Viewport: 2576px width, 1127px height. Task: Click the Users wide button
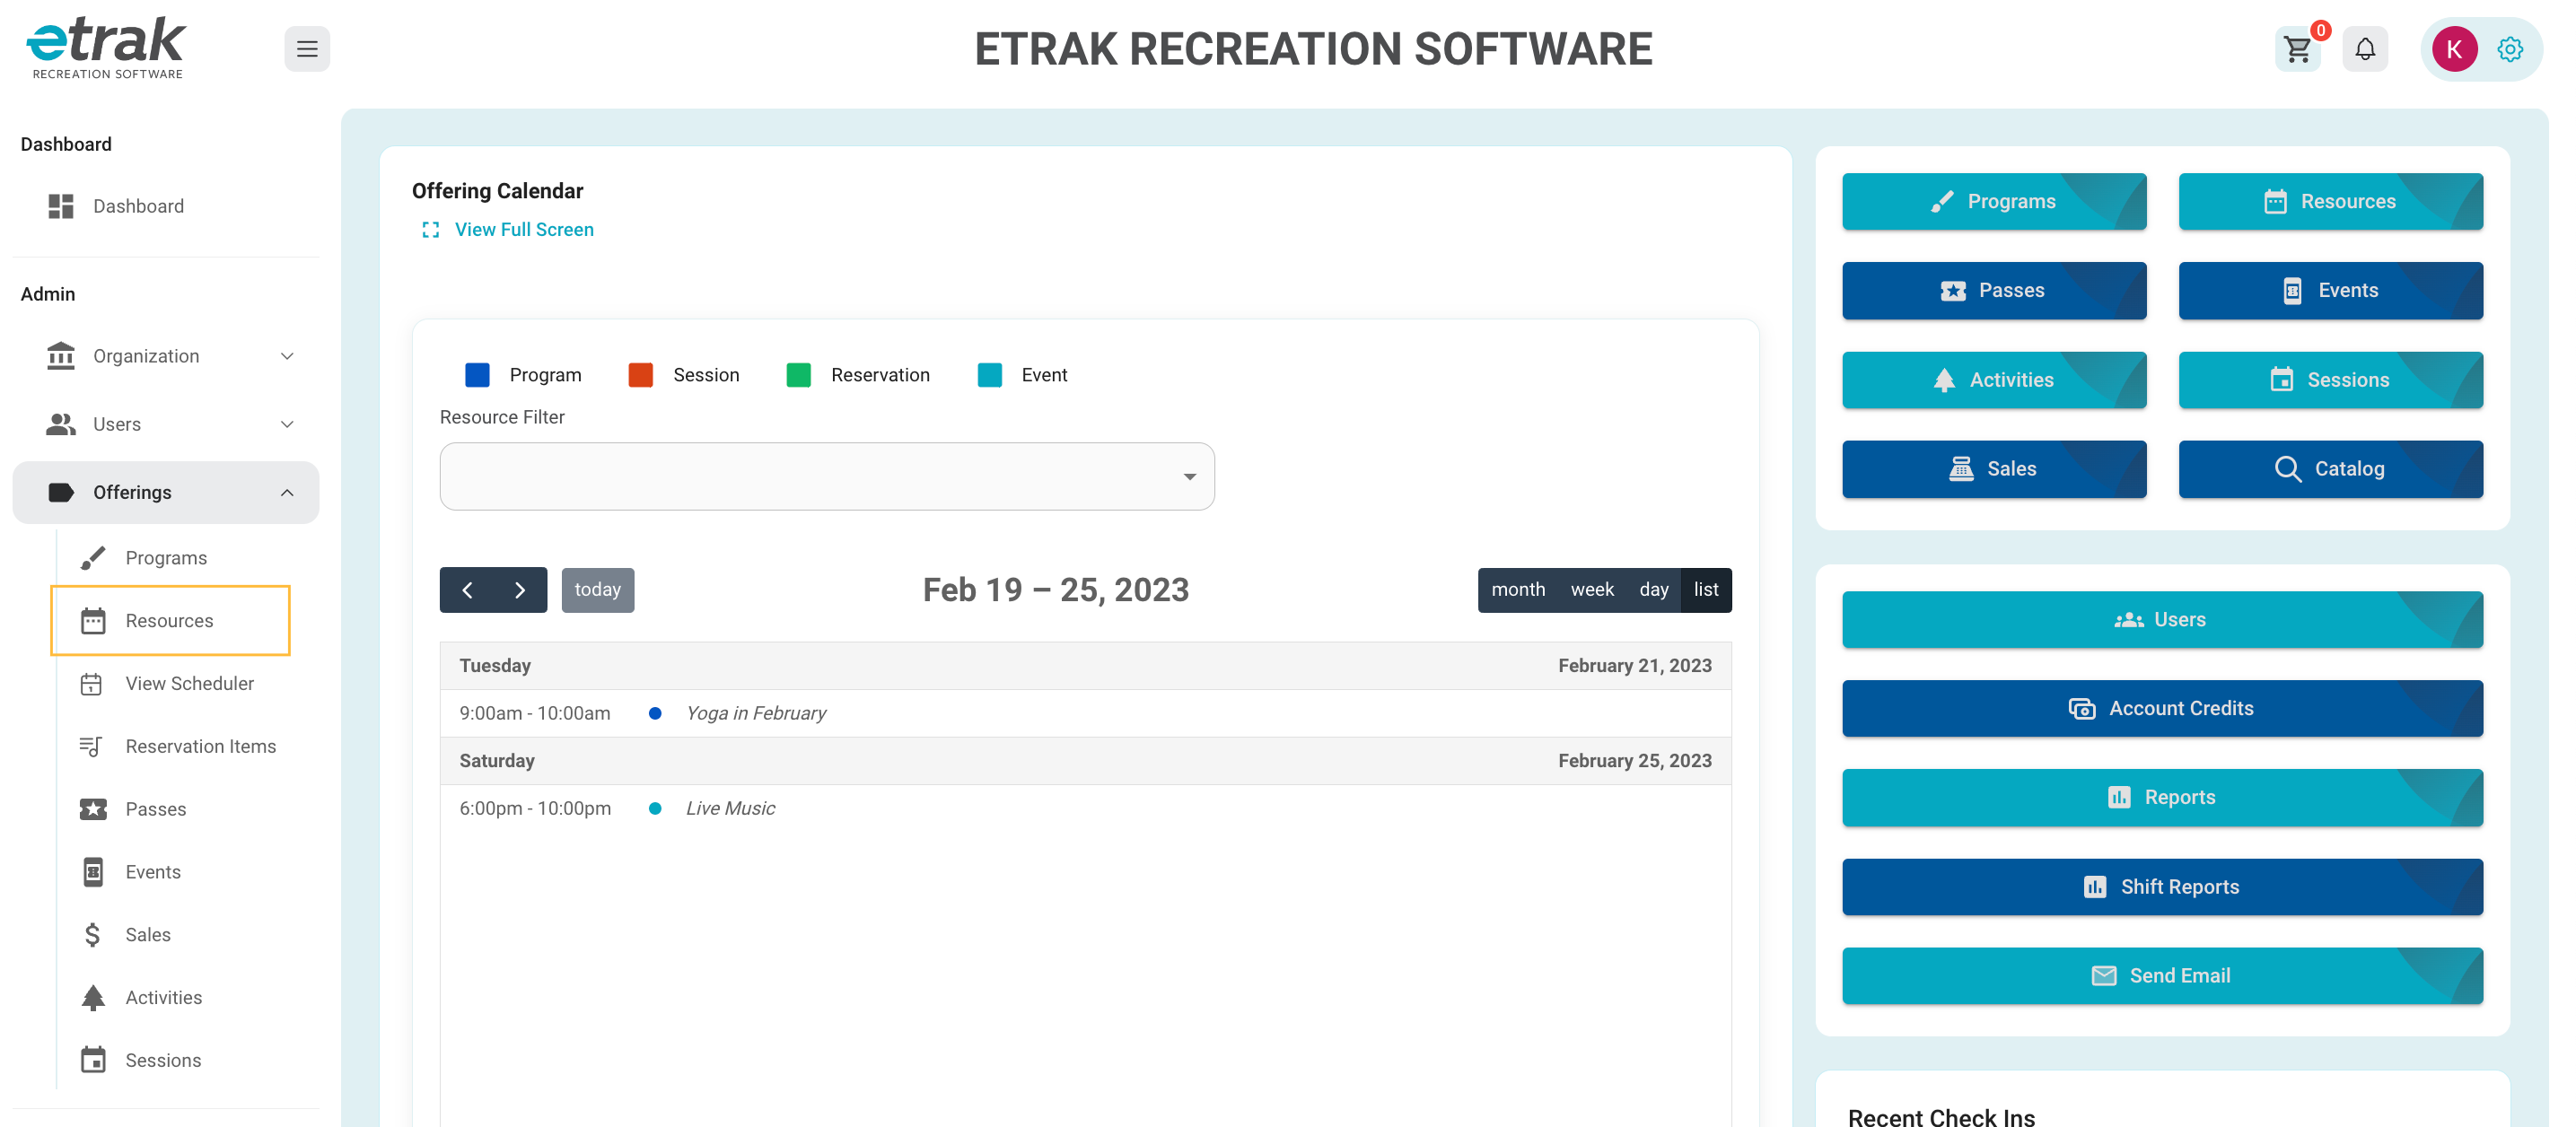[x=2162, y=620]
